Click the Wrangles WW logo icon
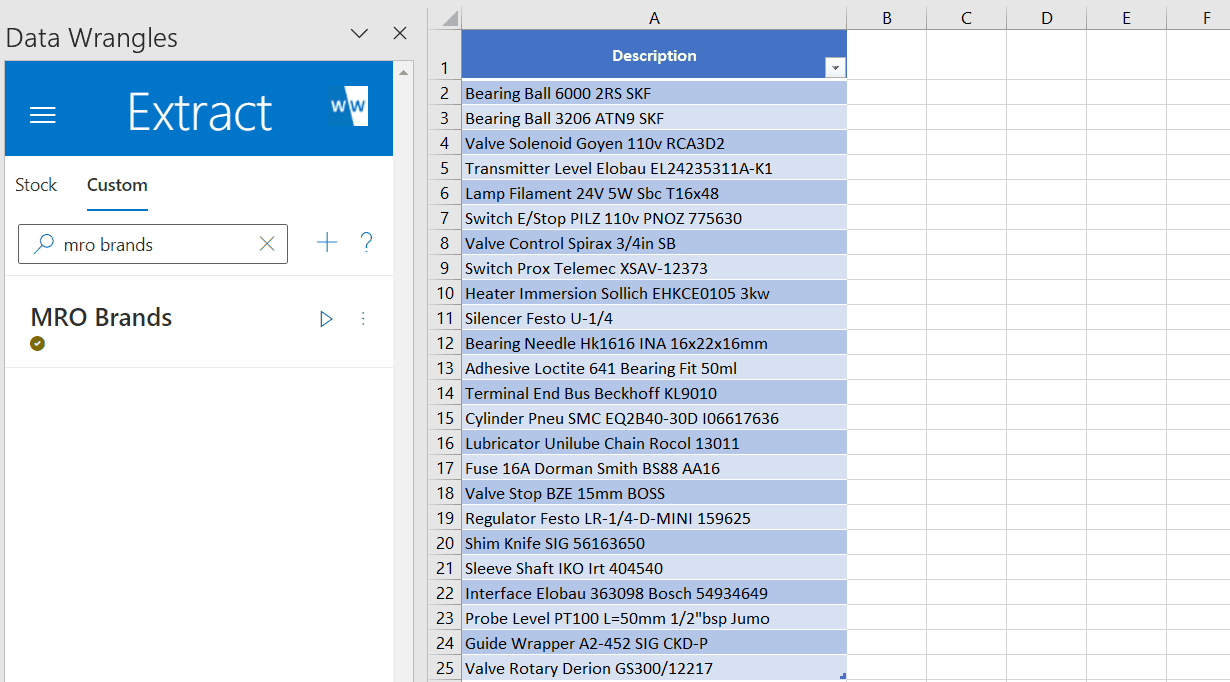 coord(349,106)
